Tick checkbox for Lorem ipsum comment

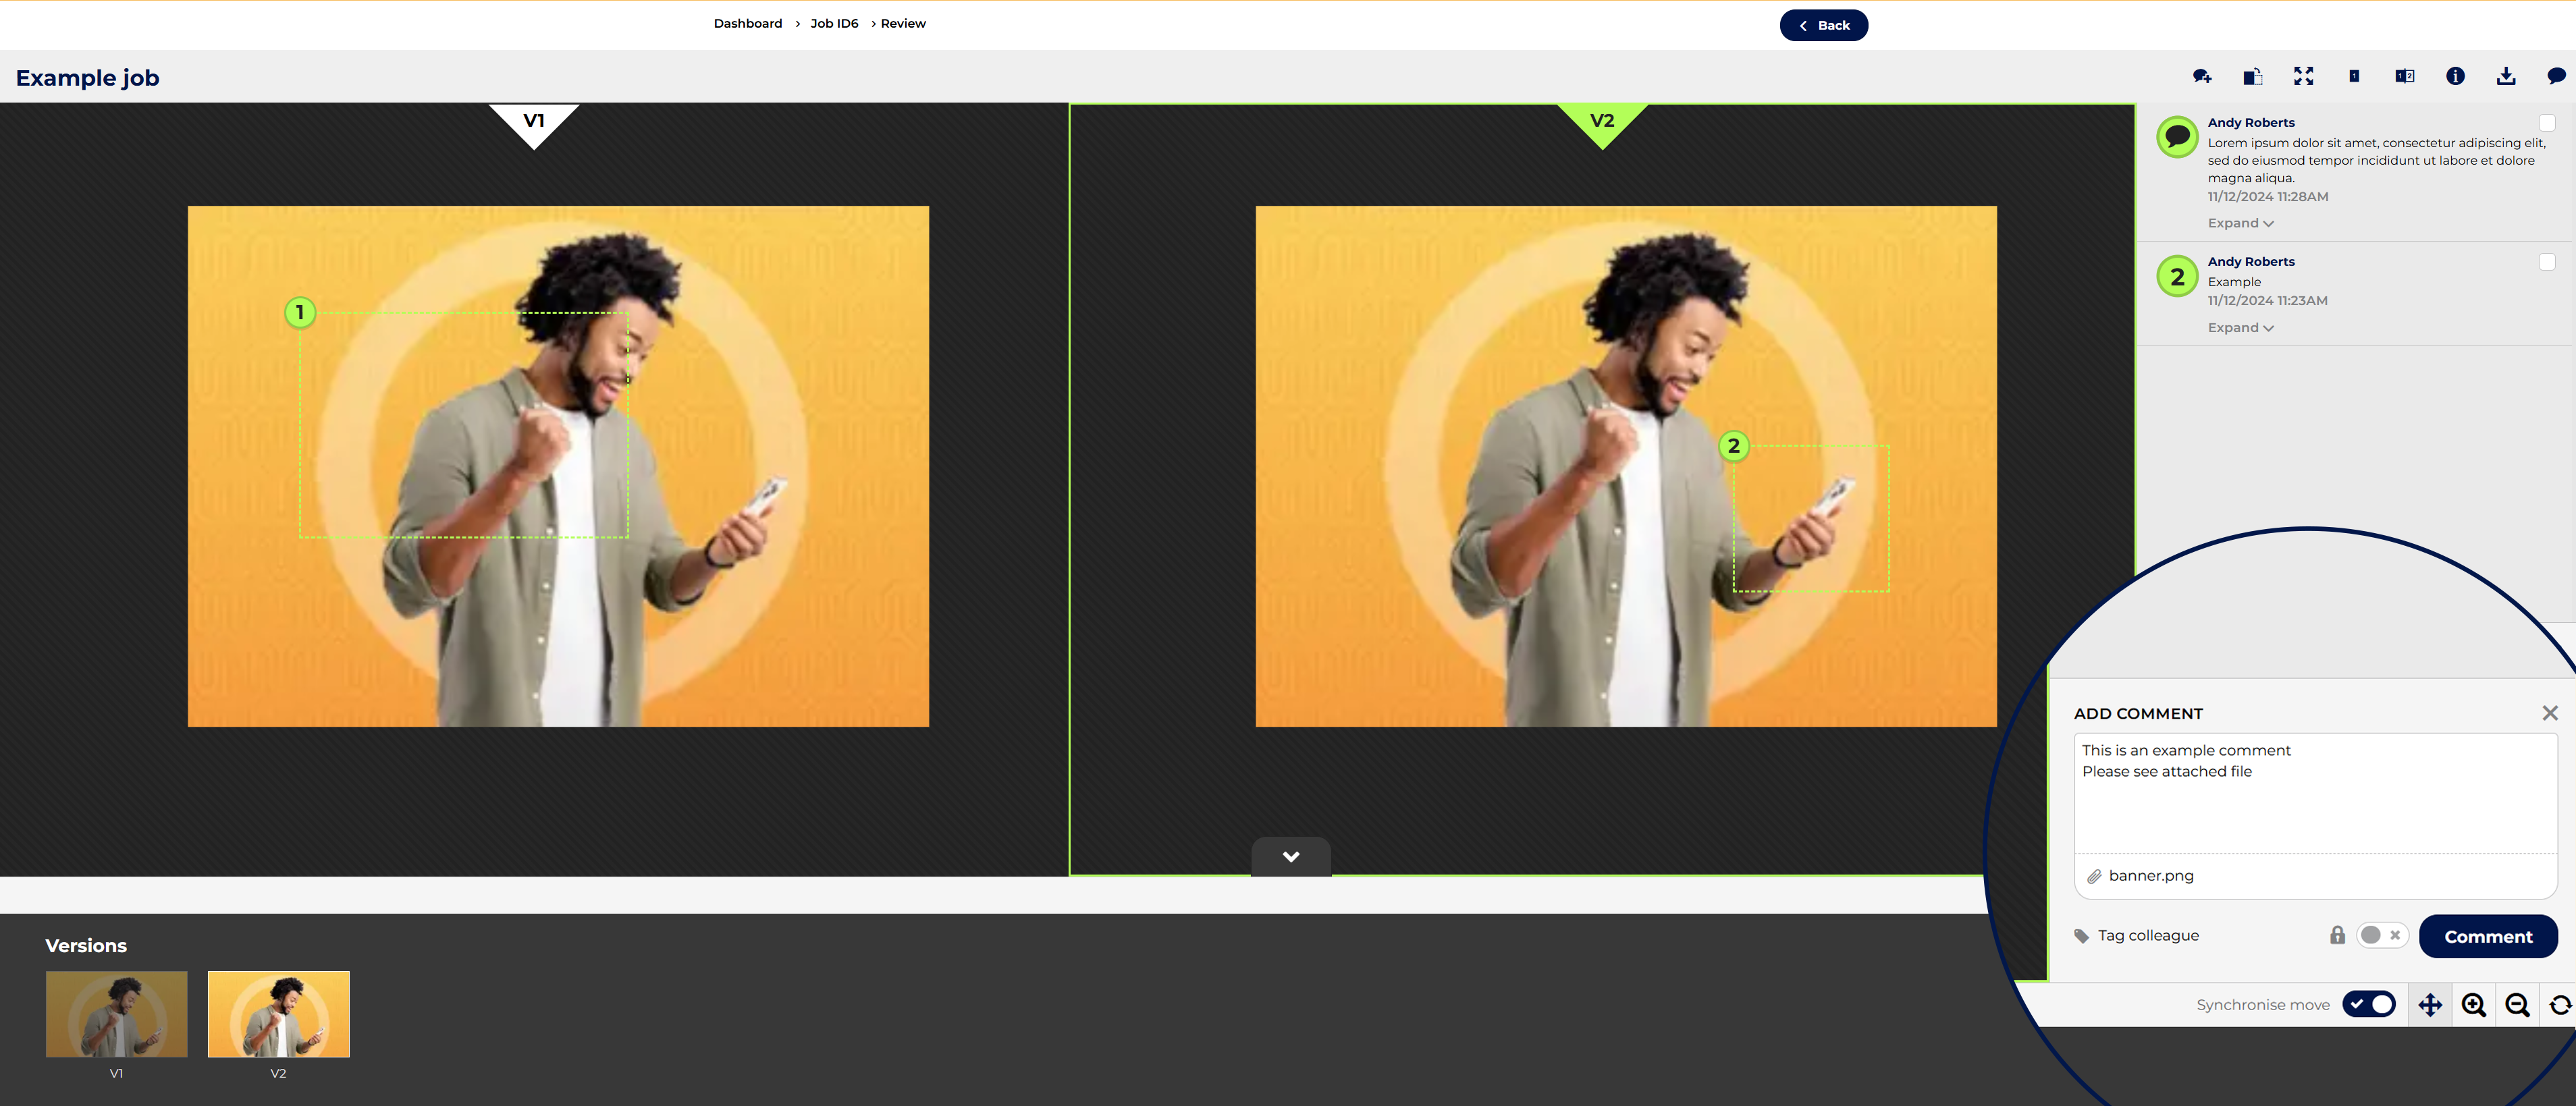point(2547,123)
